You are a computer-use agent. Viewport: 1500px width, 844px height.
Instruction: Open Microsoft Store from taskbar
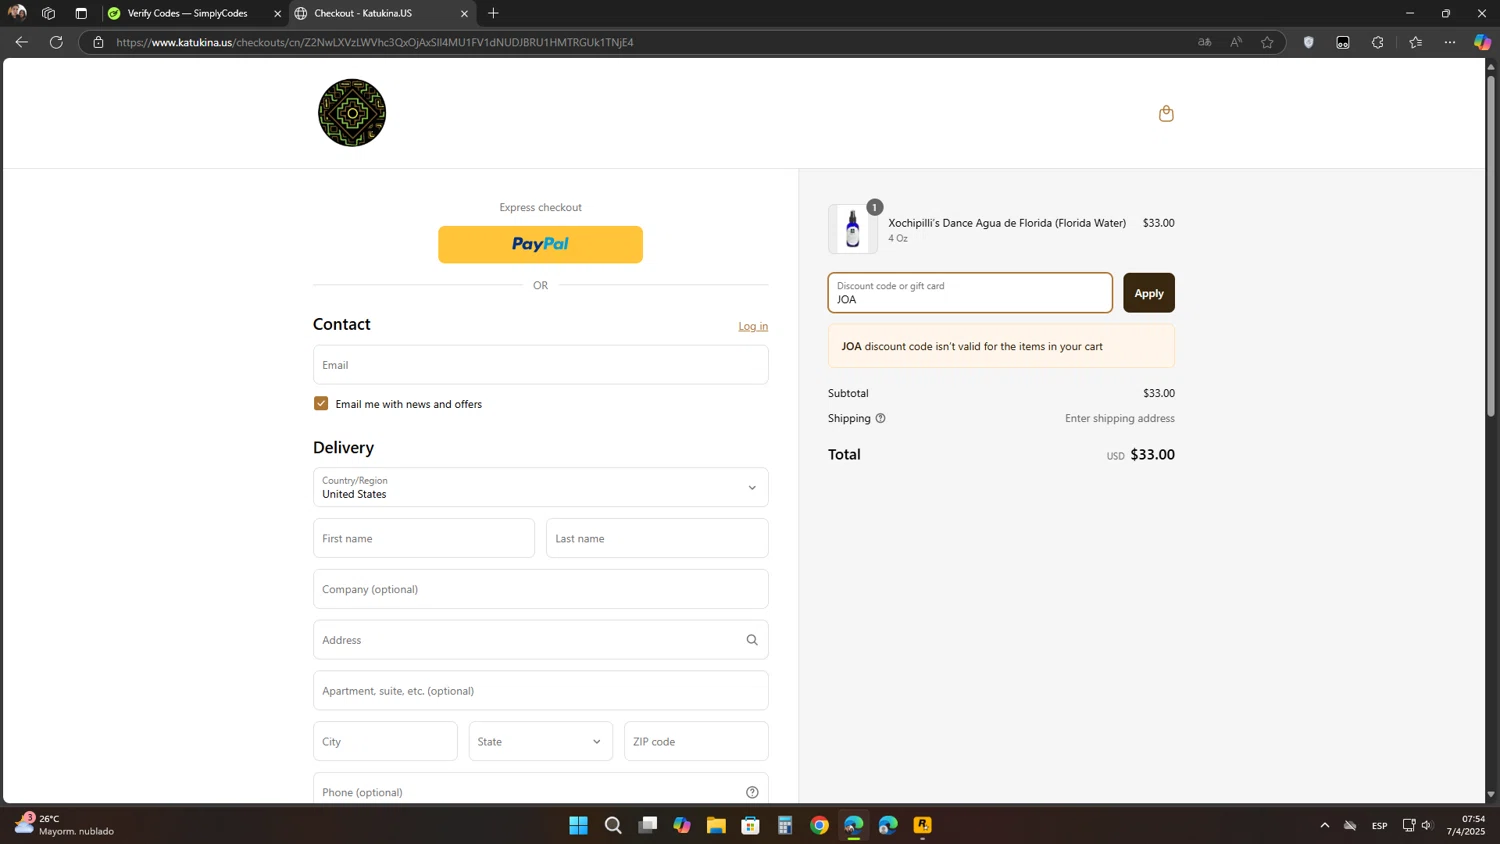pos(750,825)
